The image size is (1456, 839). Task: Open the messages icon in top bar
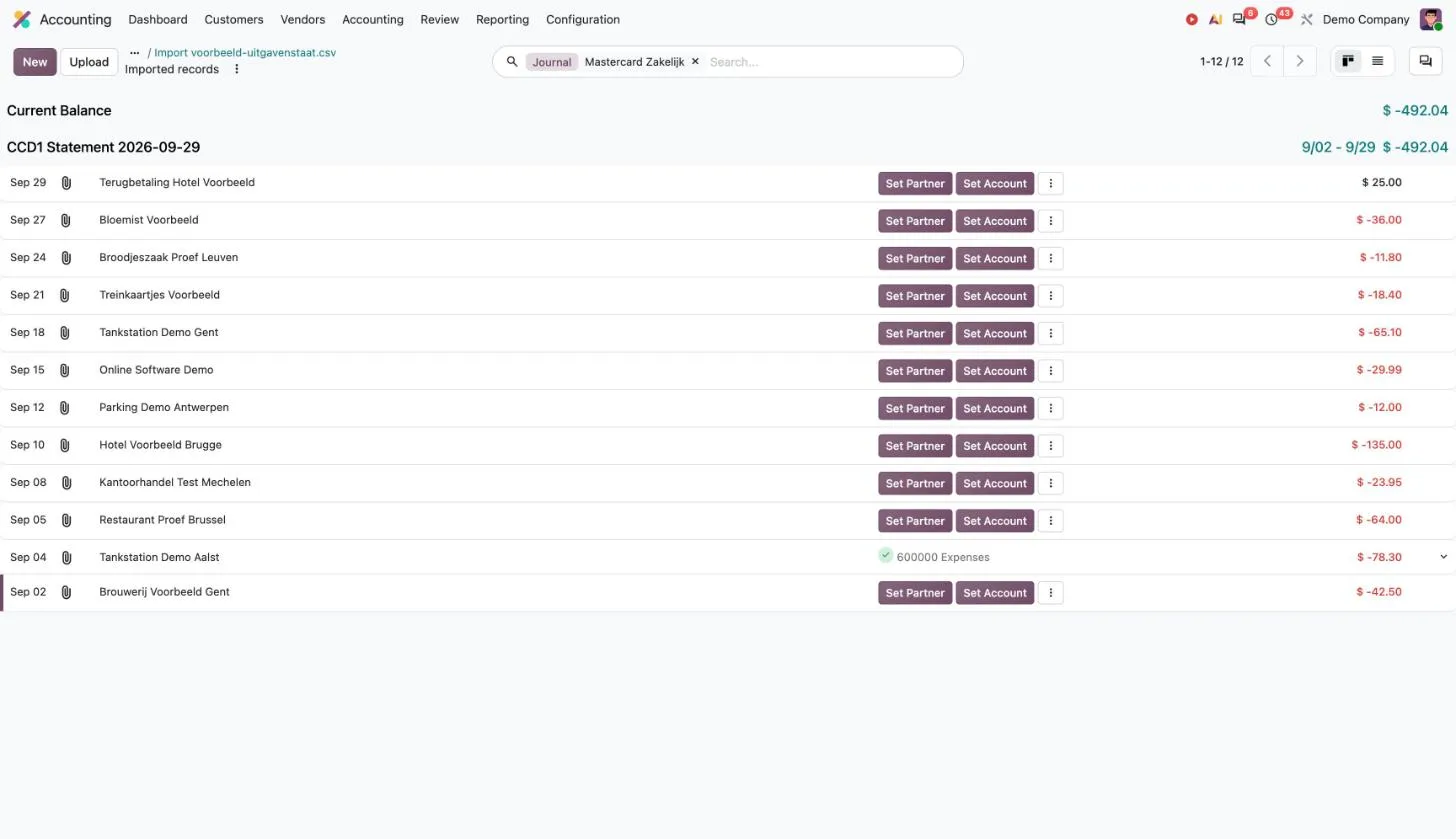(1239, 19)
